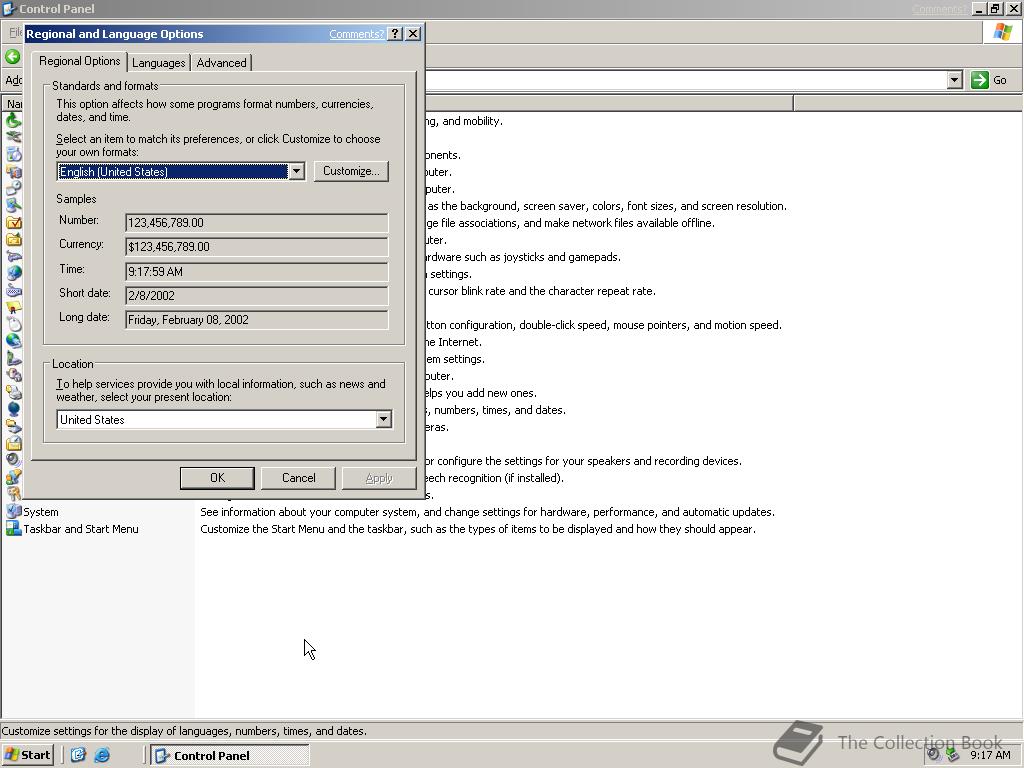Screen dimensions: 1024x768
Task: Select the Game Controllers icon for joysticks
Action: (13, 256)
